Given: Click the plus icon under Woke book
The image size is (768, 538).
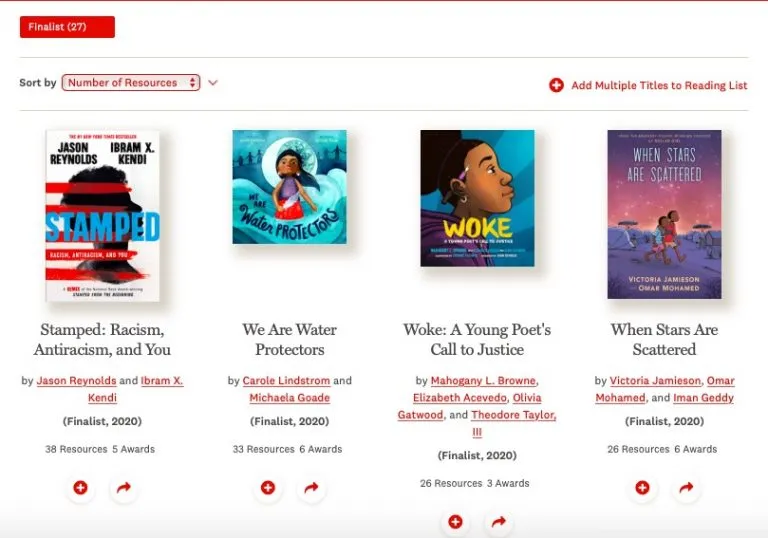Looking at the screenshot, I should click(455, 522).
